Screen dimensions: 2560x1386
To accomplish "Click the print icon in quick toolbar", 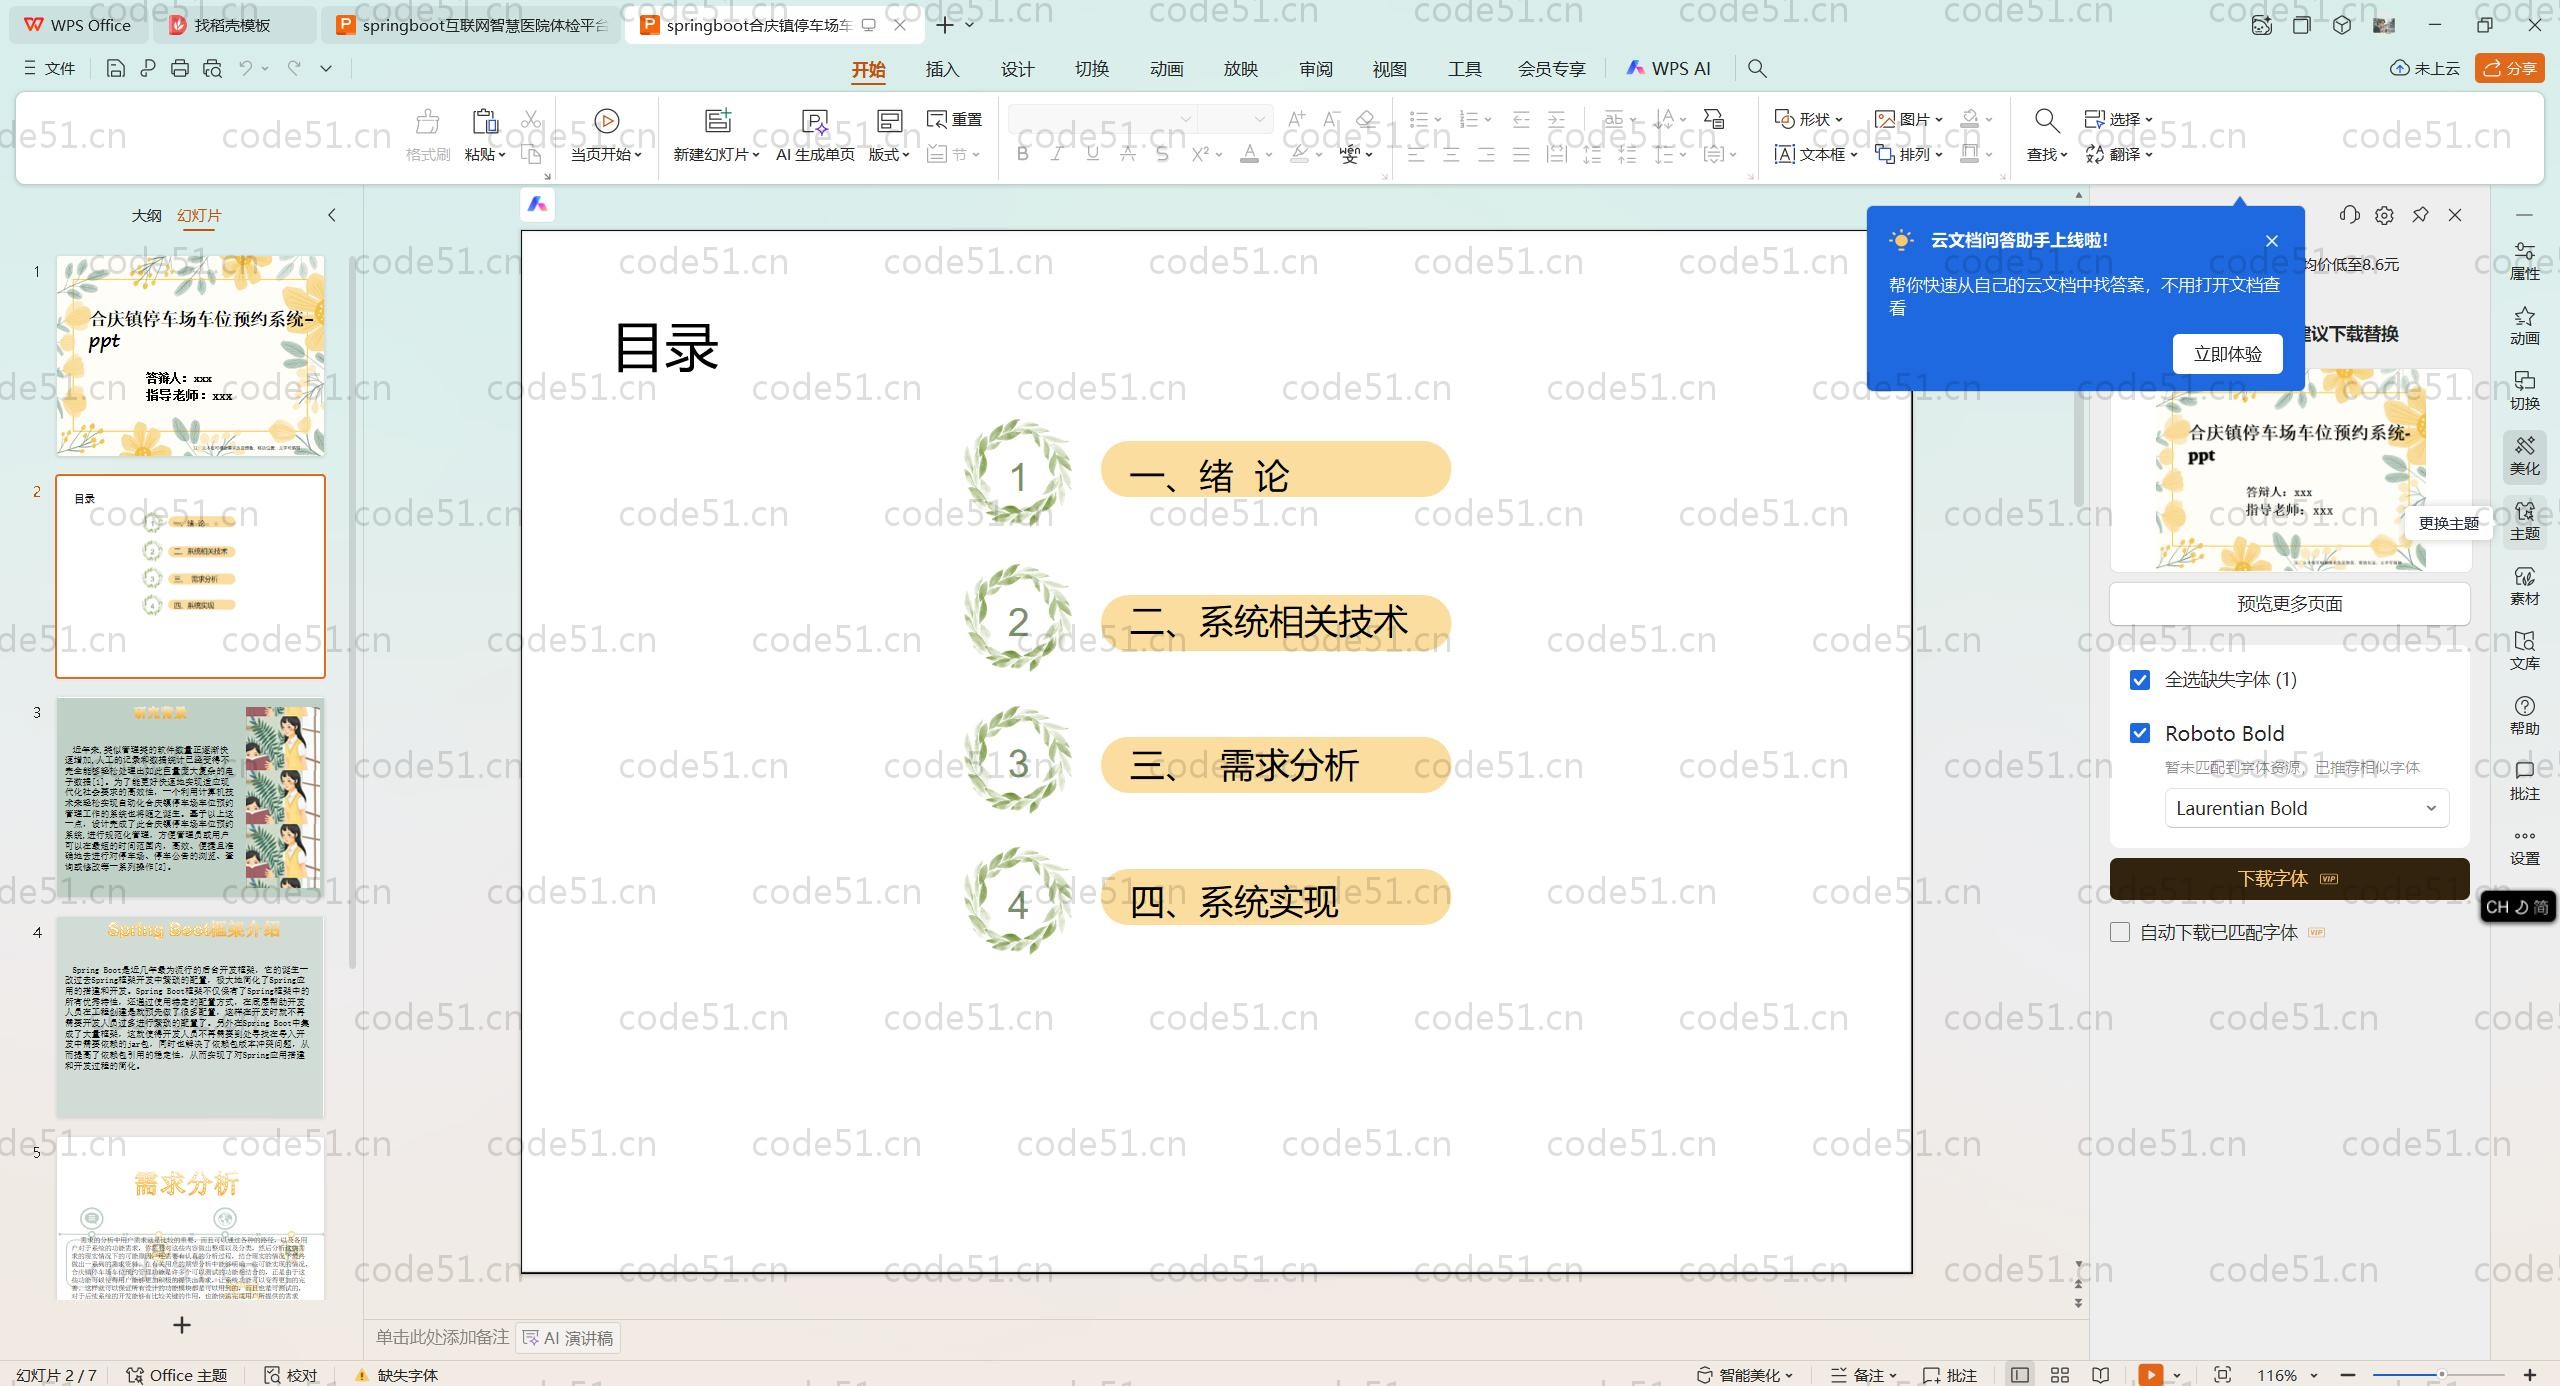I will 180,68.
